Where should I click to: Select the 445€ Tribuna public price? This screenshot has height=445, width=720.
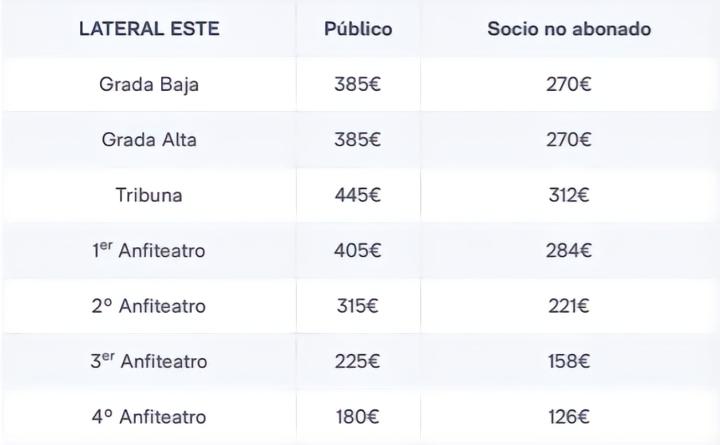click(x=358, y=195)
